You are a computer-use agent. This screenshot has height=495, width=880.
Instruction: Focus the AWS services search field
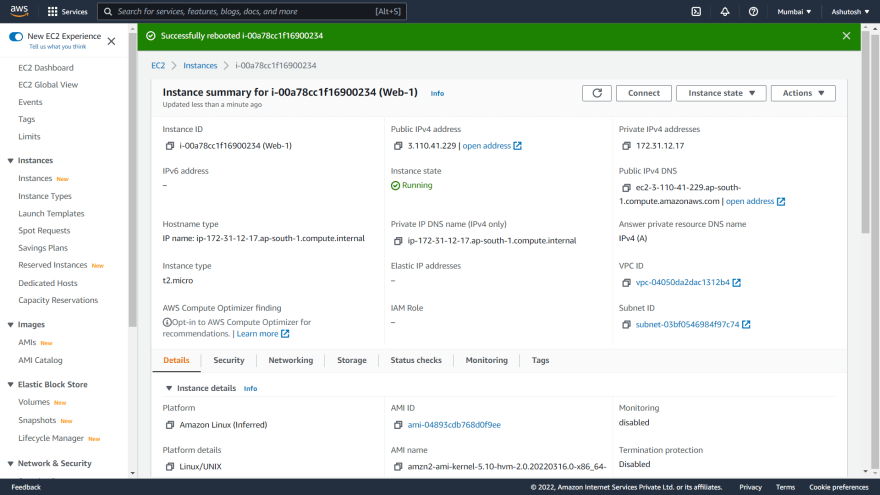point(251,11)
